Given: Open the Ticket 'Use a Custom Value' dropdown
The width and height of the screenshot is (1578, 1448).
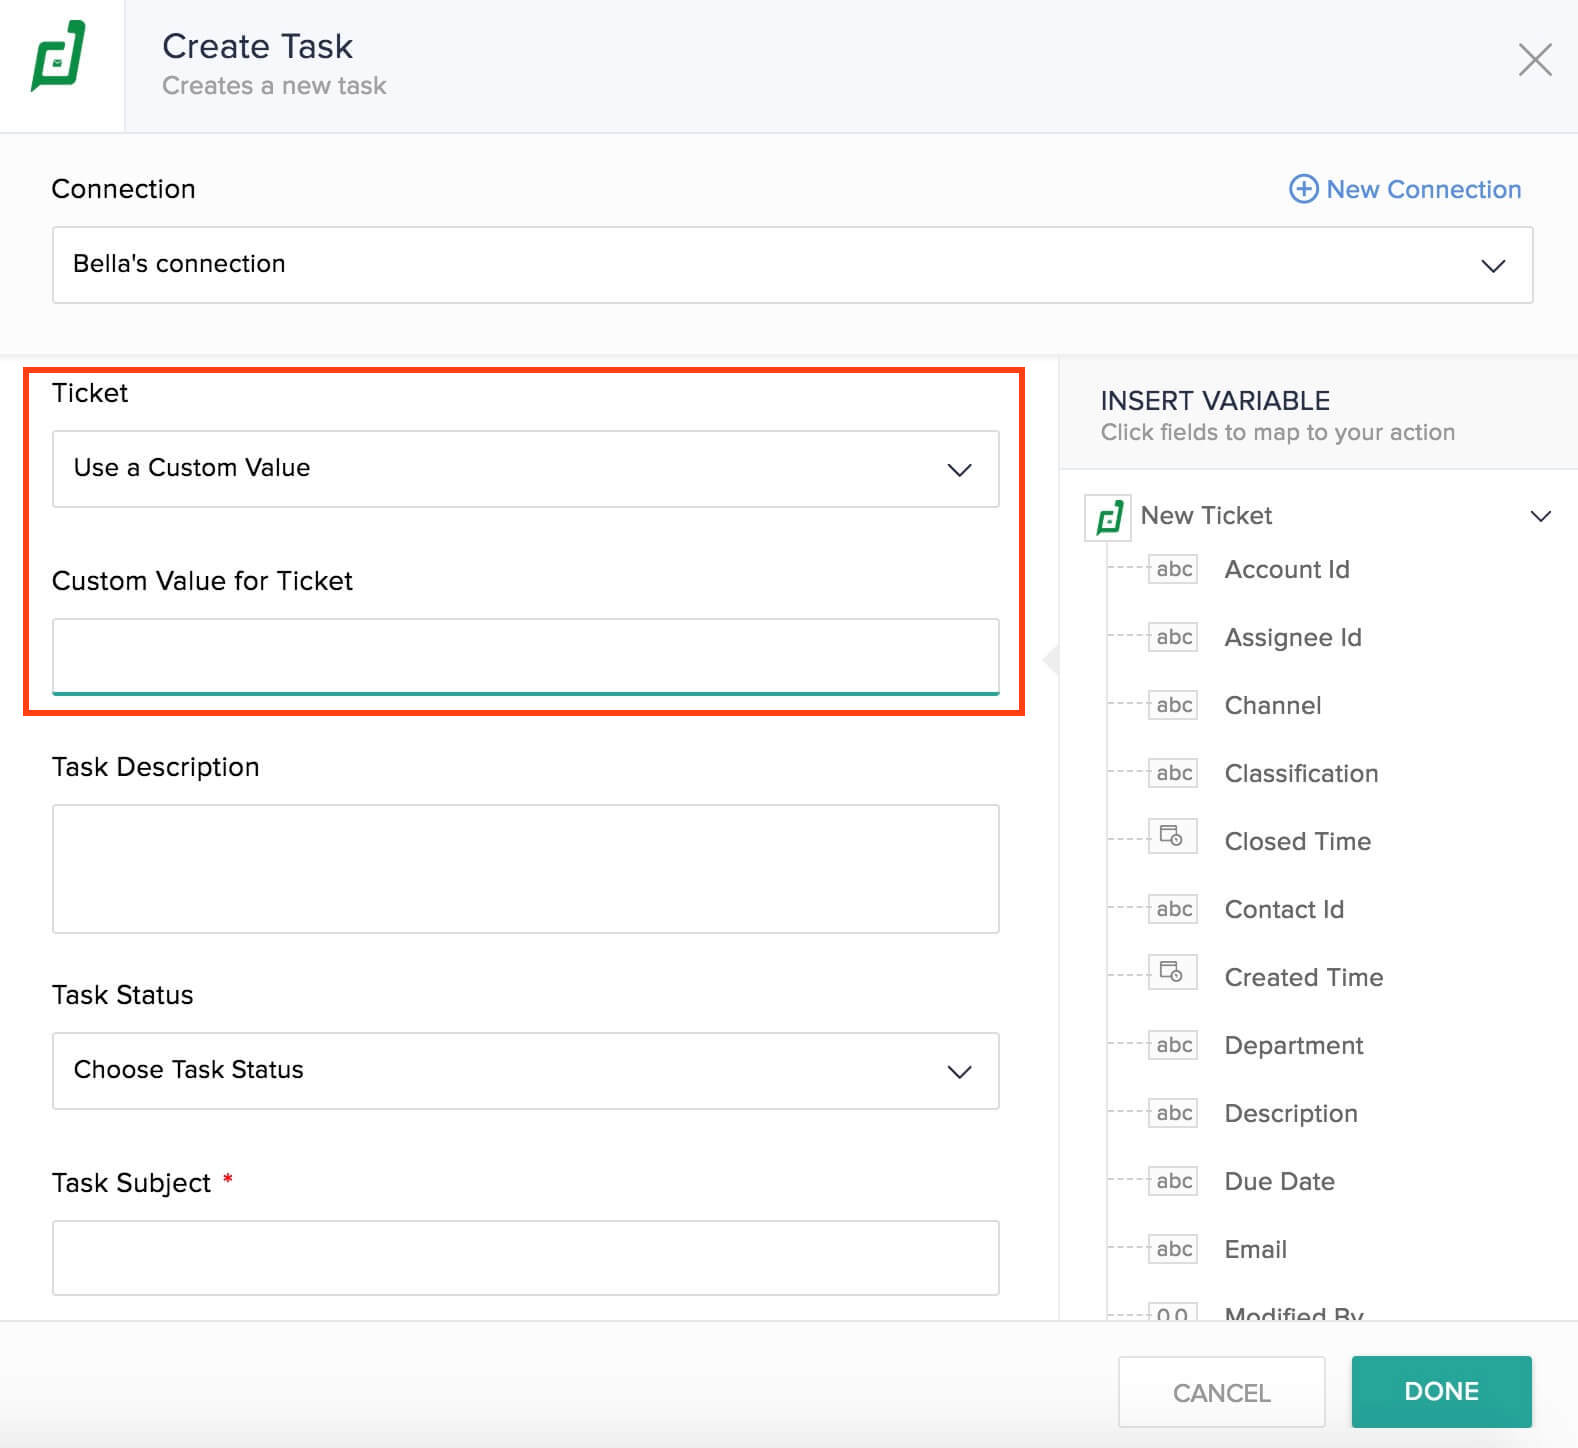Looking at the screenshot, I should point(525,469).
